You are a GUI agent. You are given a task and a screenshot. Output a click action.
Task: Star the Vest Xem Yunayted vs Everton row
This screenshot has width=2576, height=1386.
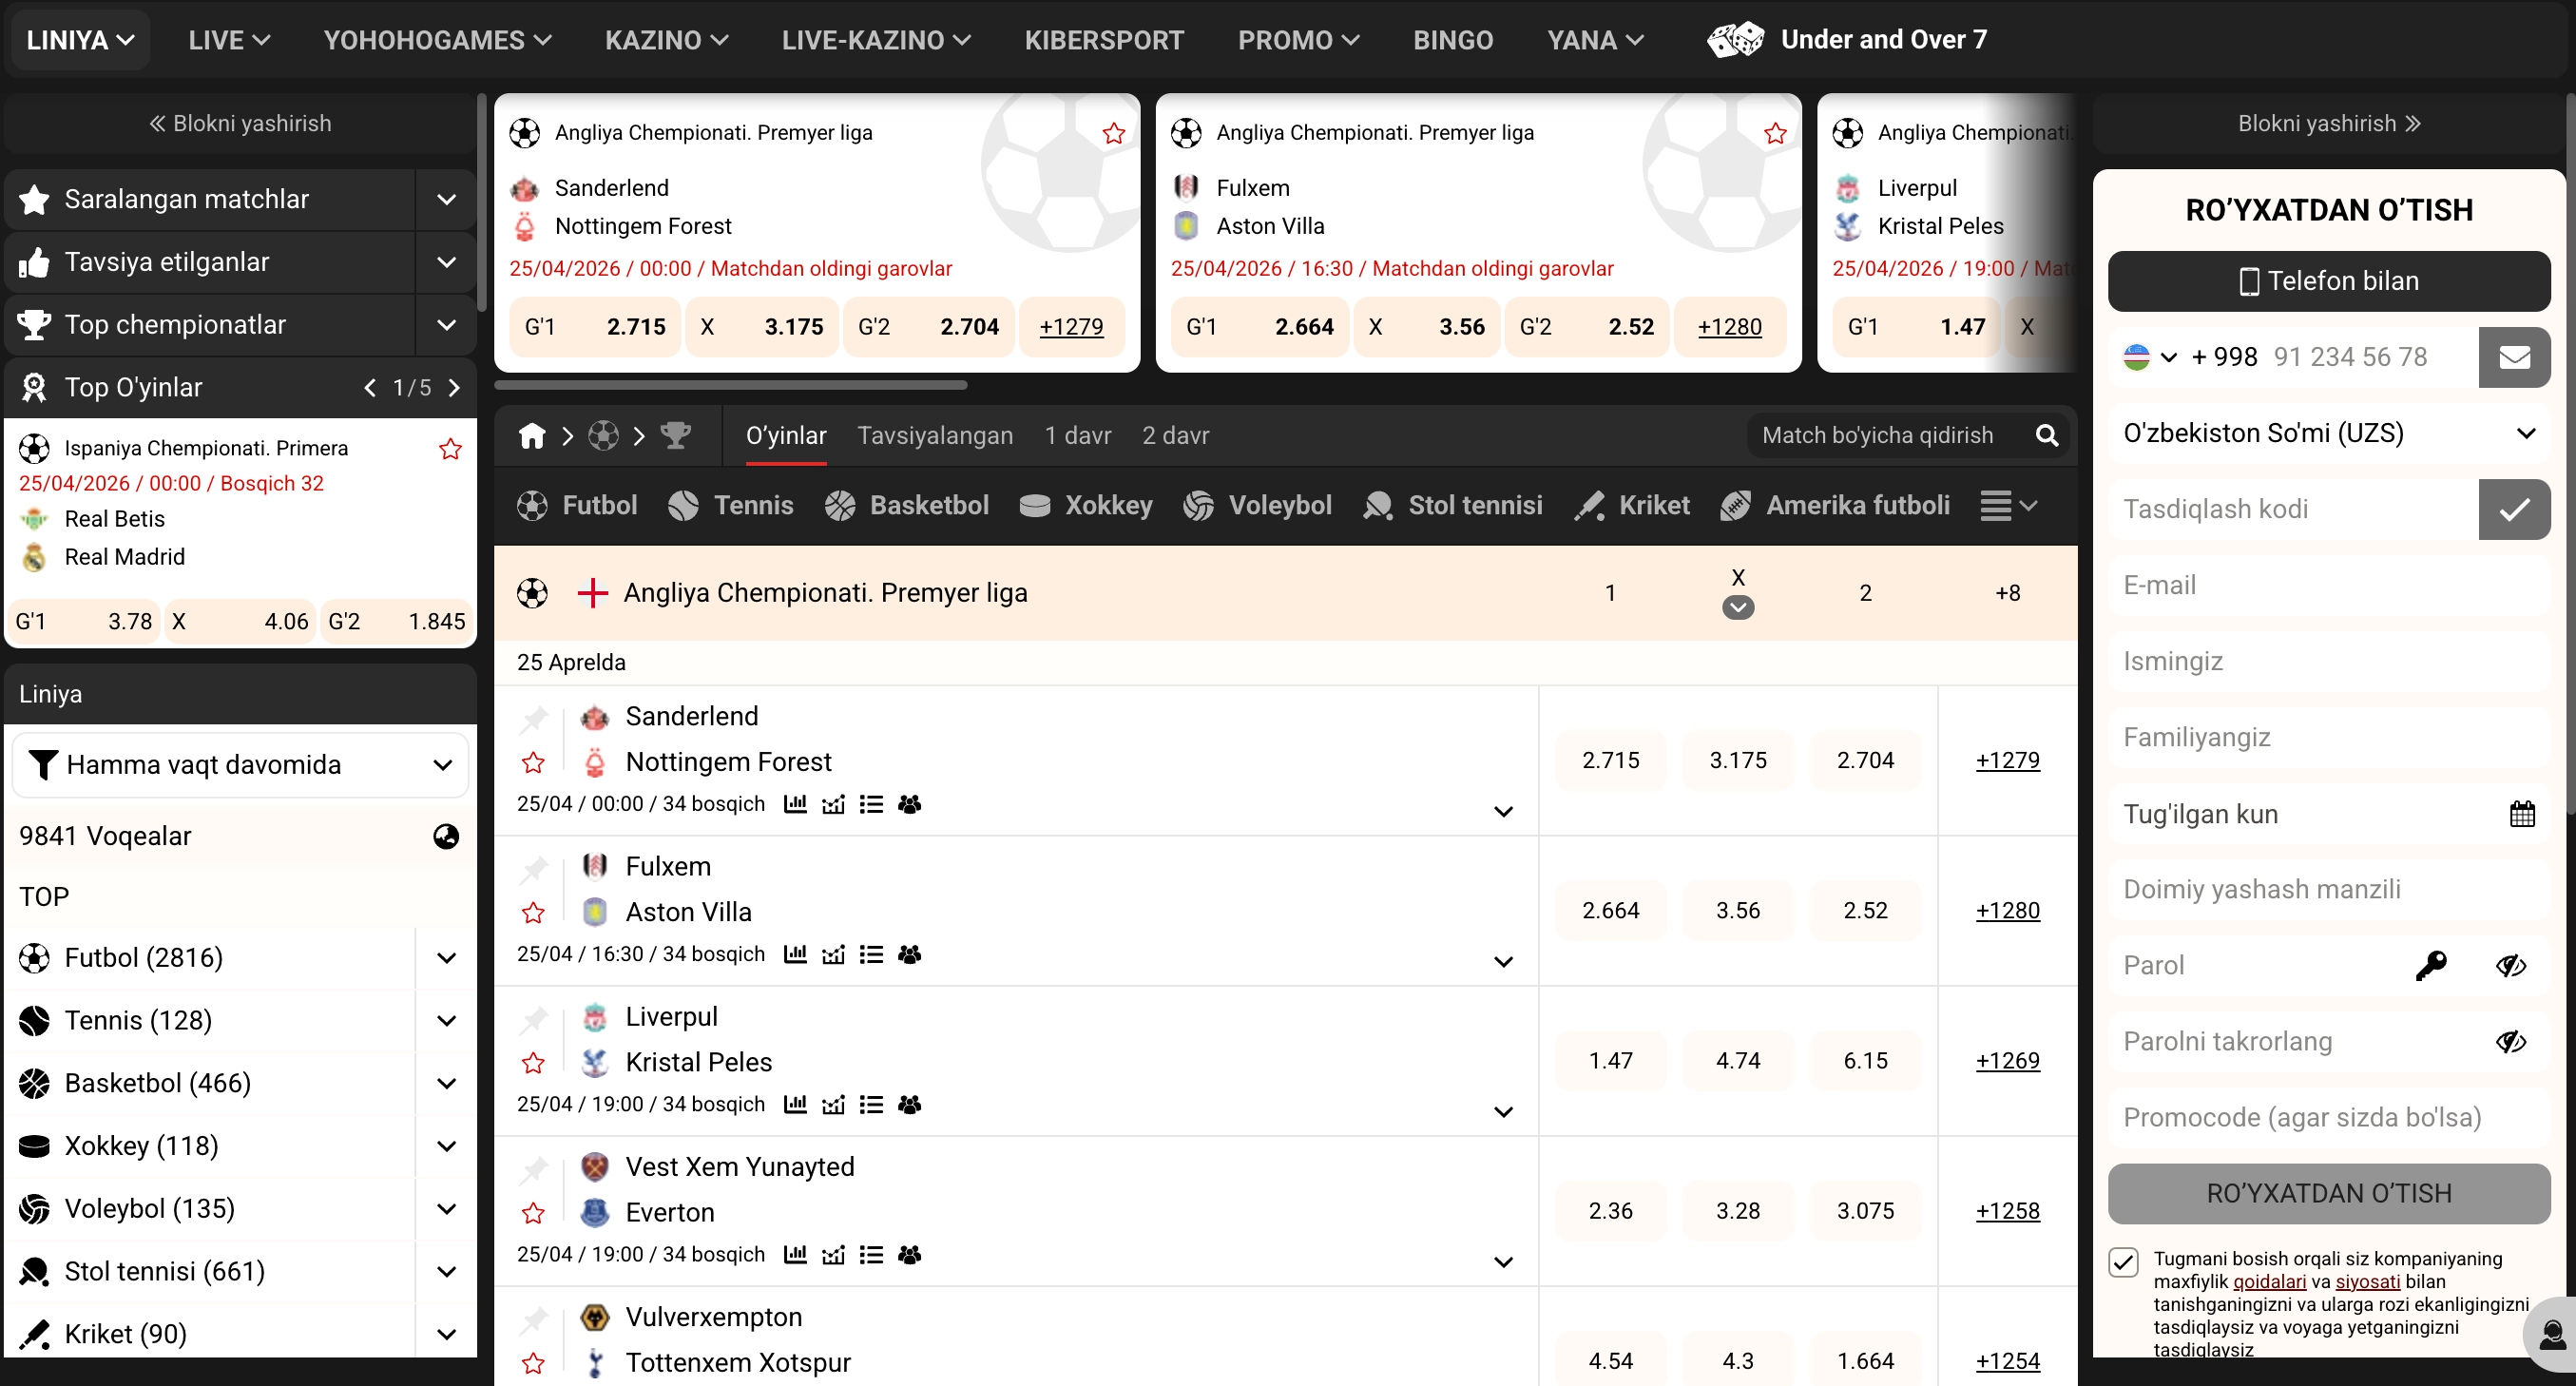click(x=533, y=1213)
